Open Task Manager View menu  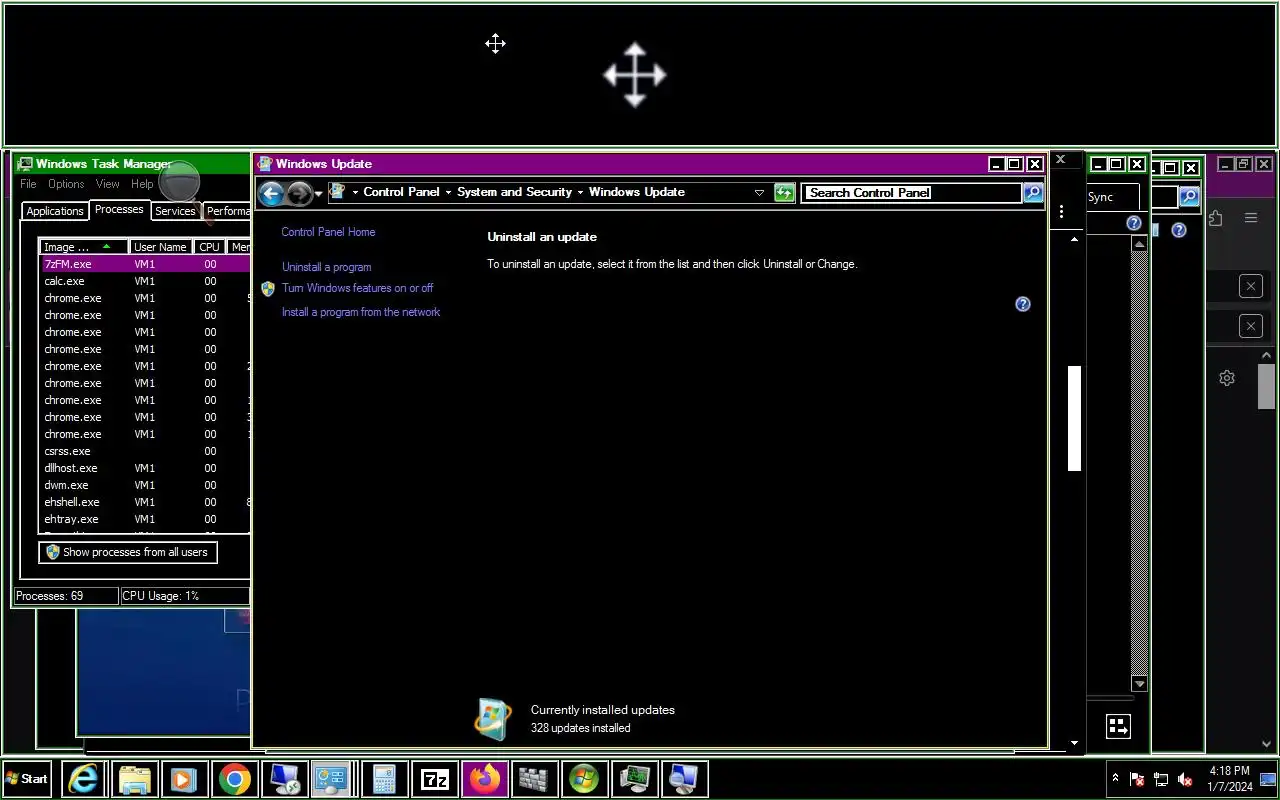[x=107, y=184]
